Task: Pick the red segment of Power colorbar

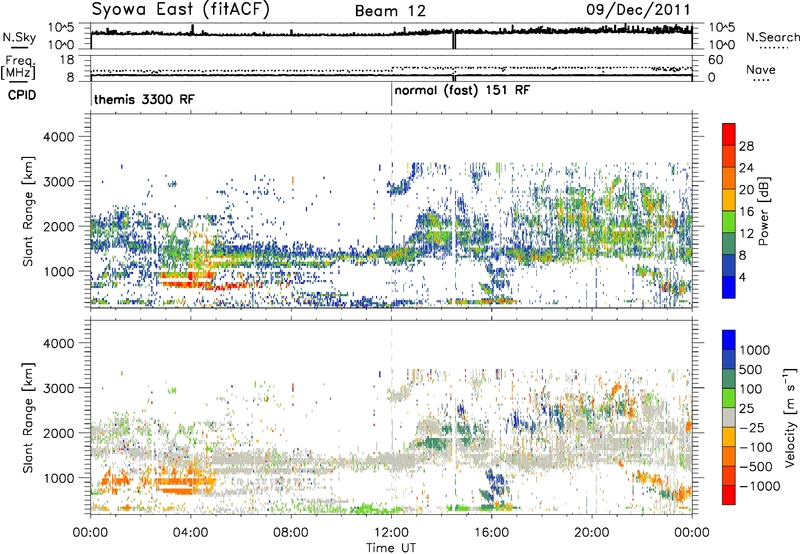Action: point(729,134)
